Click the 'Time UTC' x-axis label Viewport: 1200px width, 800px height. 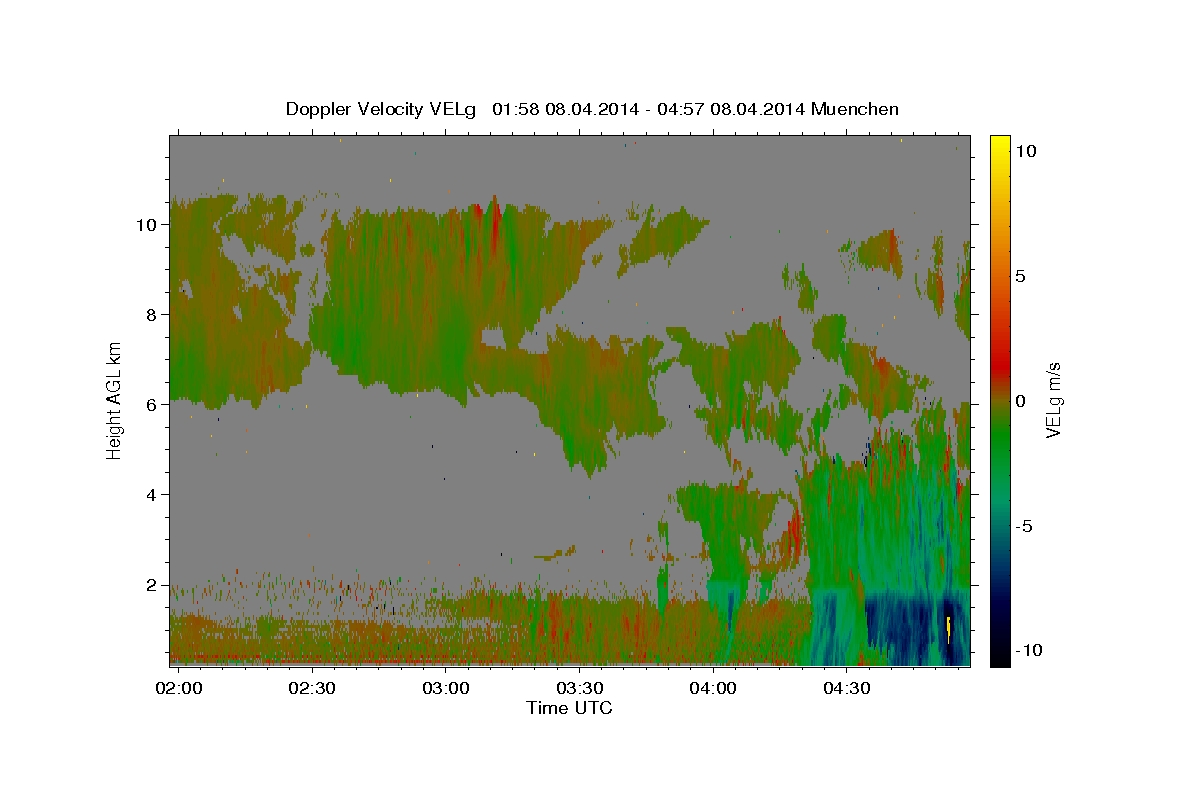(569, 708)
